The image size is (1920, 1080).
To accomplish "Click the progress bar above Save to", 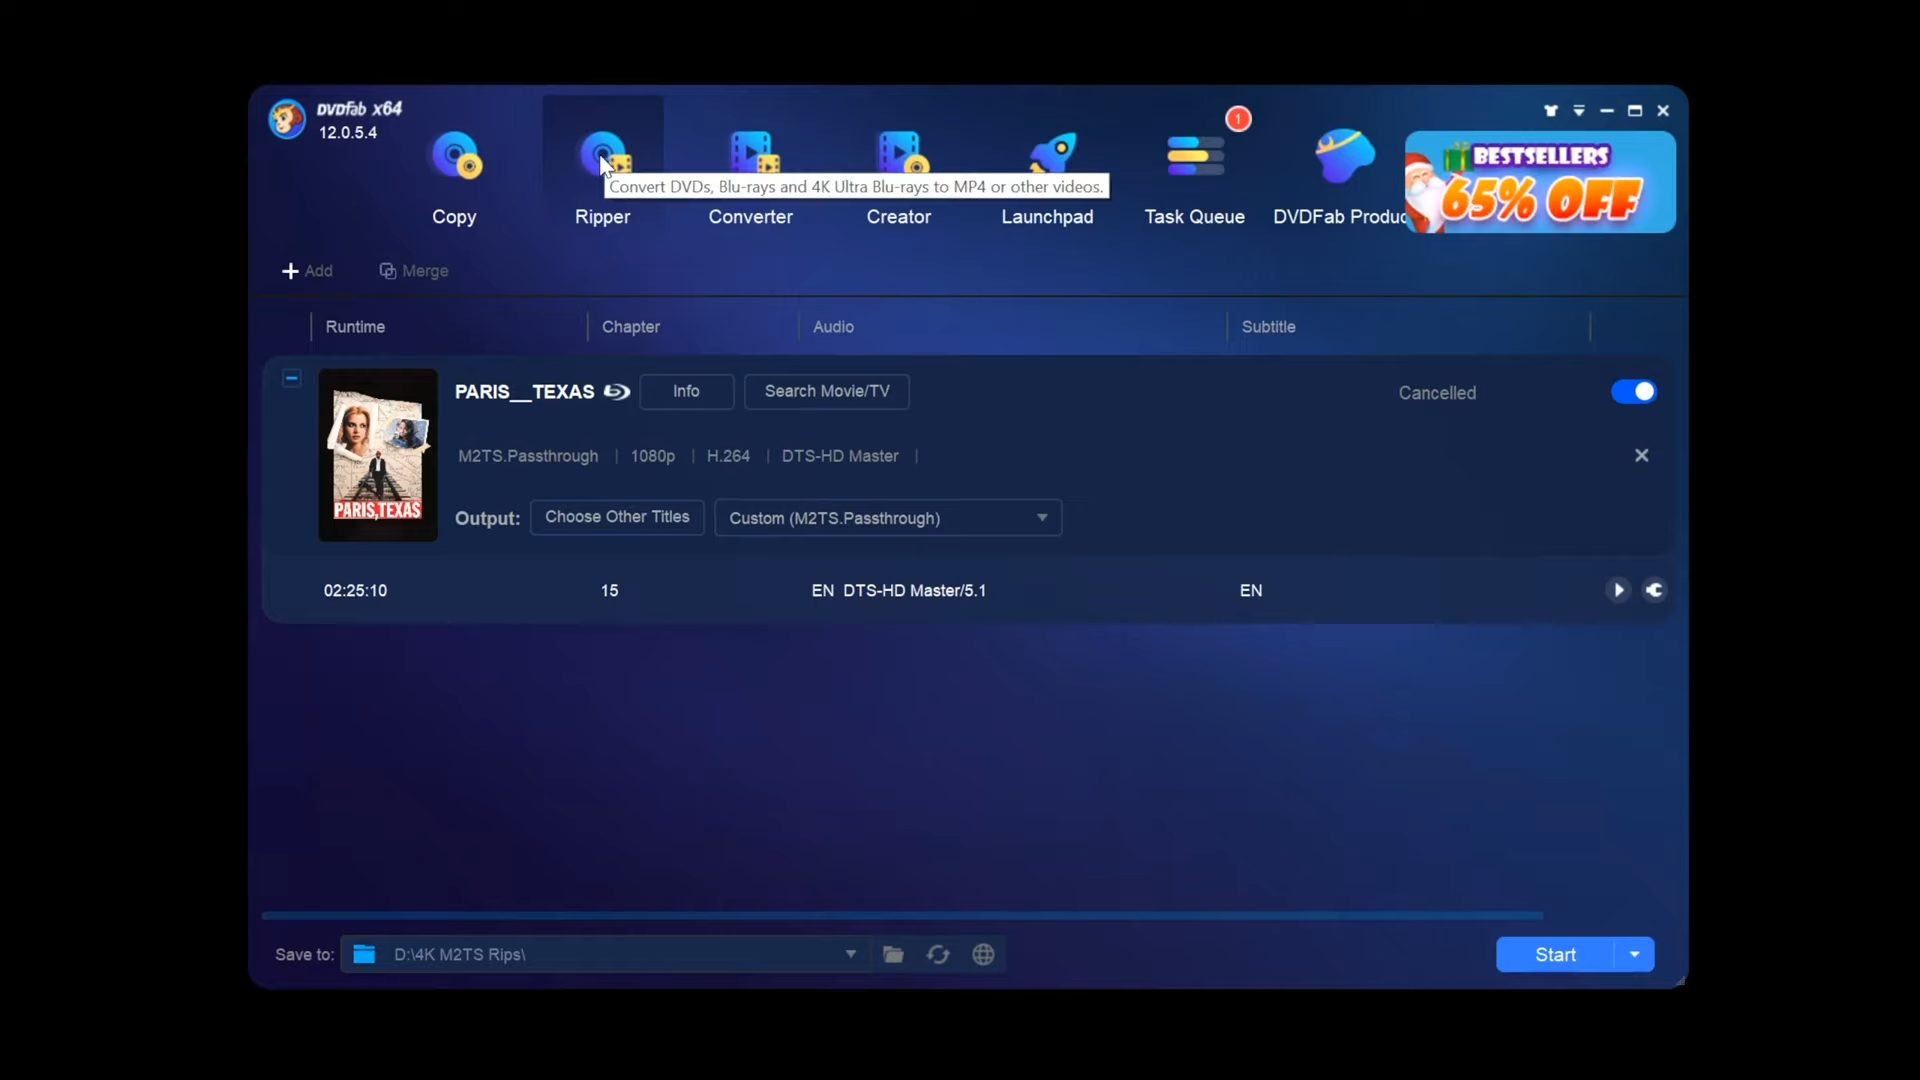I will (x=902, y=915).
